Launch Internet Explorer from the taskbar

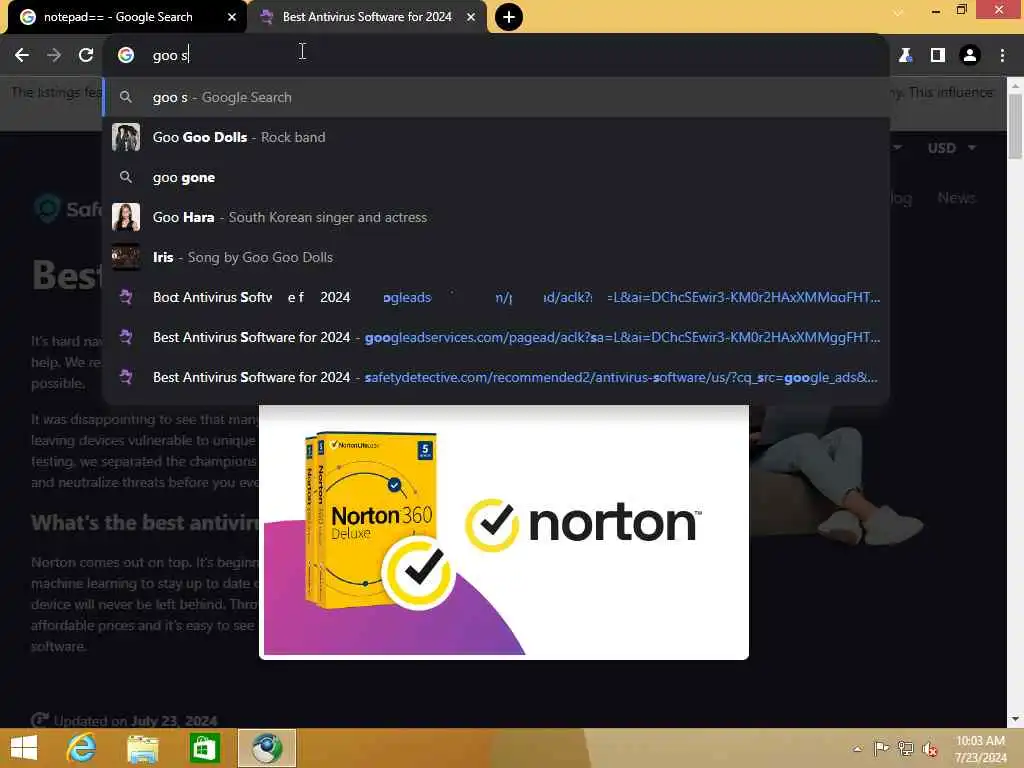(81, 748)
